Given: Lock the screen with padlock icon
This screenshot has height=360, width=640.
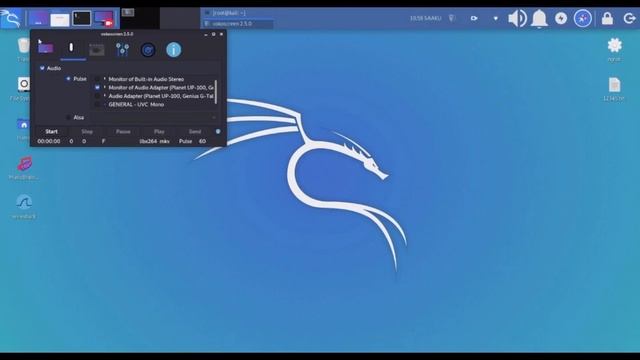Looking at the screenshot, I should 607,18.
